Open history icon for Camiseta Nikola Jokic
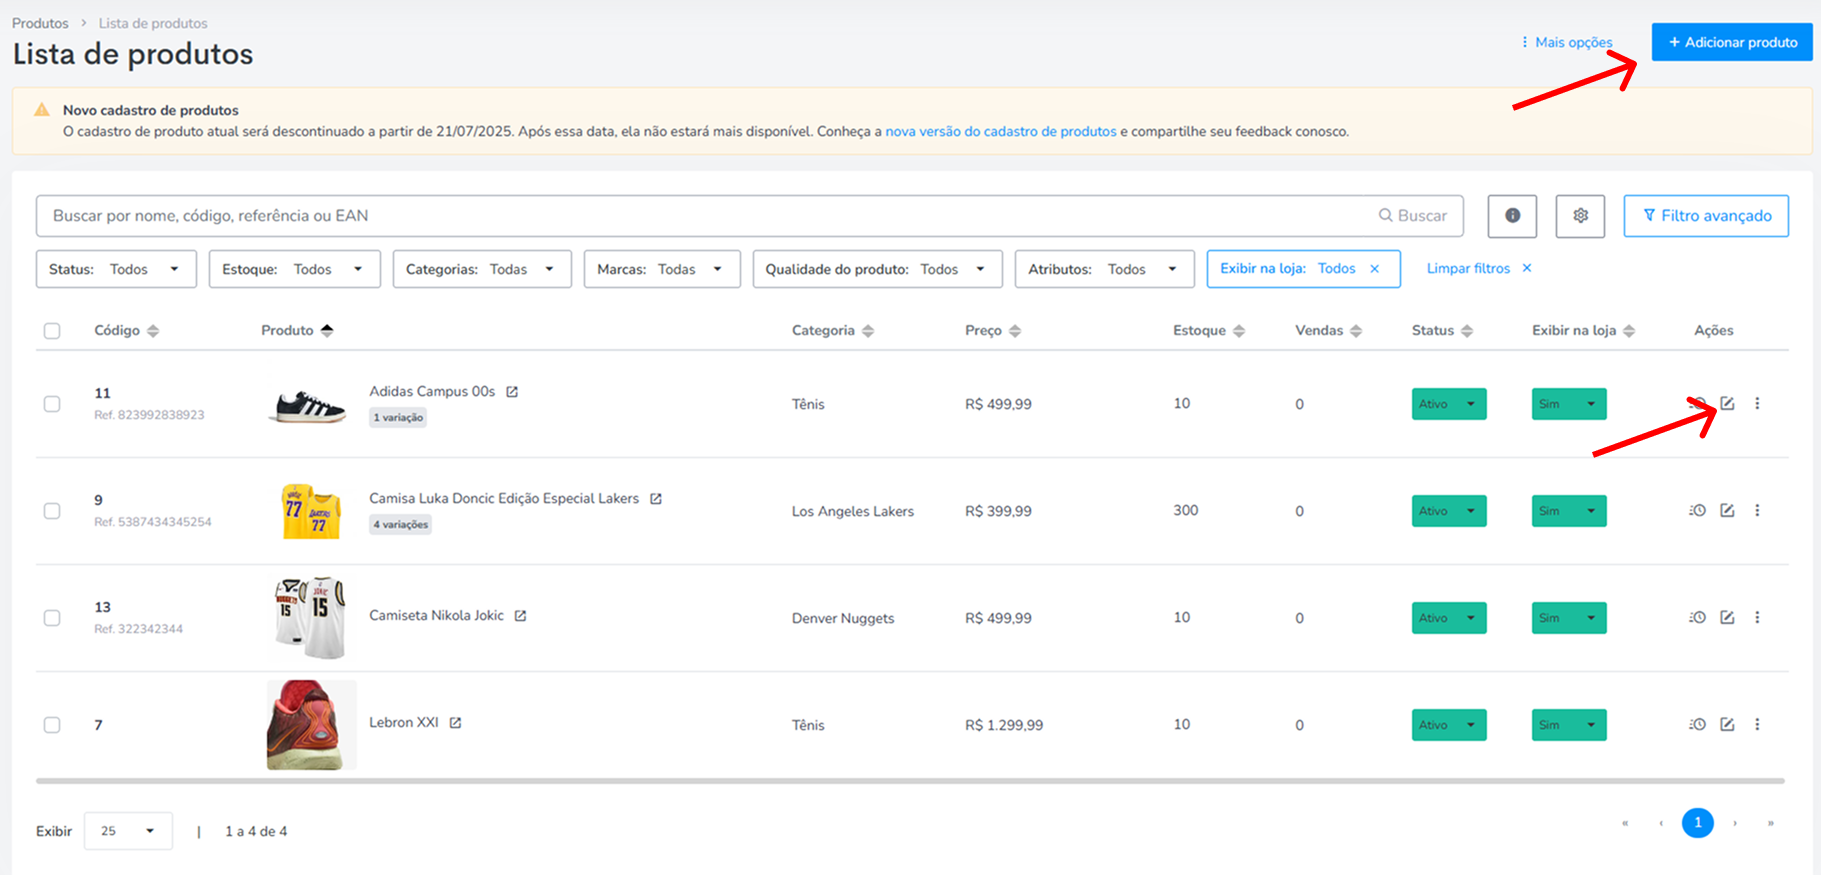This screenshot has height=875, width=1821. click(x=1697, y=618)
